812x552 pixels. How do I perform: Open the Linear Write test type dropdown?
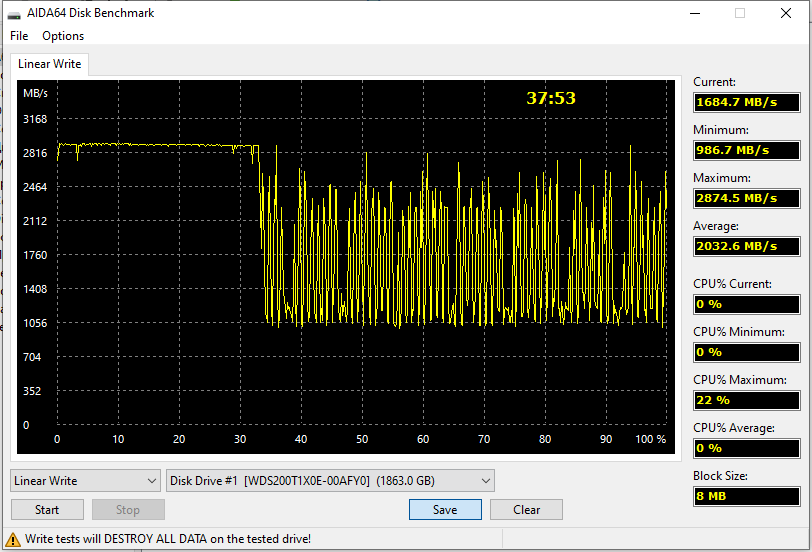(x=85, y=481)
